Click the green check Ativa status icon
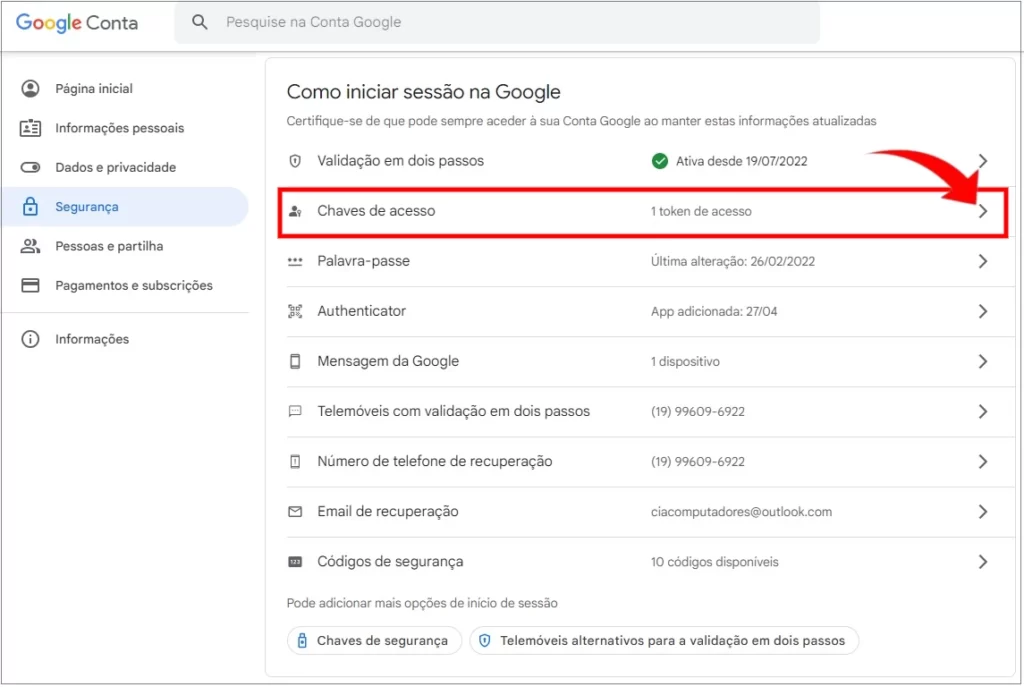The width and height of the screenshot is (1024, 687). point(660,161)
